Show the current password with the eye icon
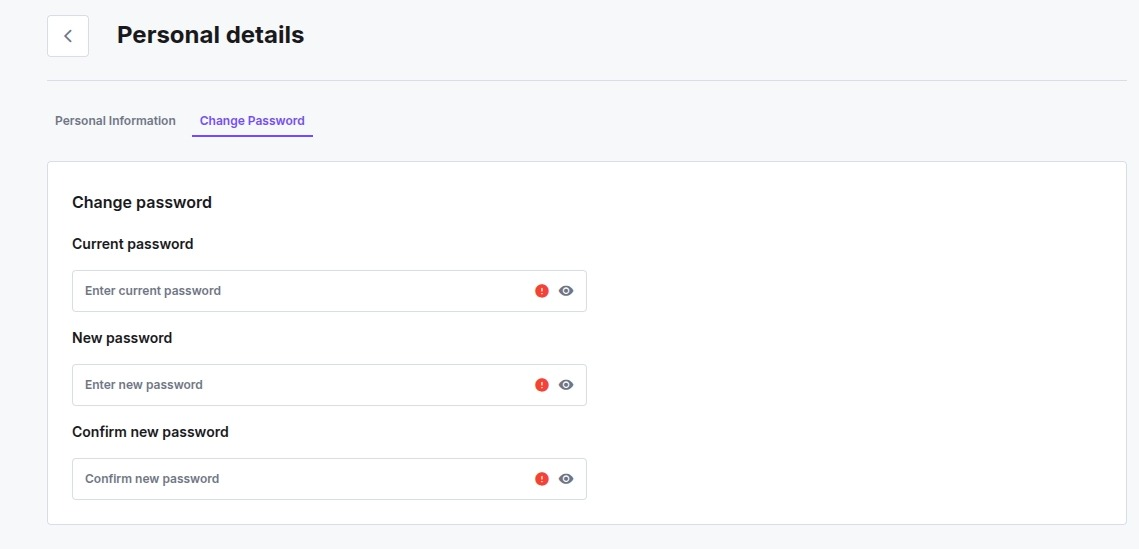 [567, 291]
